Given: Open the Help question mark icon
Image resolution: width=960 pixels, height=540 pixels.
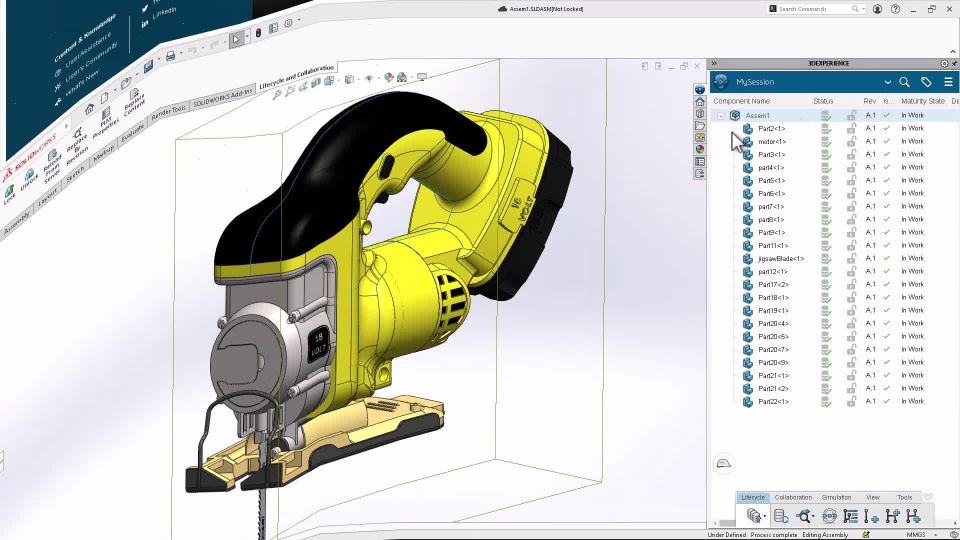Looking at the screenshot, I should point(895,9).
